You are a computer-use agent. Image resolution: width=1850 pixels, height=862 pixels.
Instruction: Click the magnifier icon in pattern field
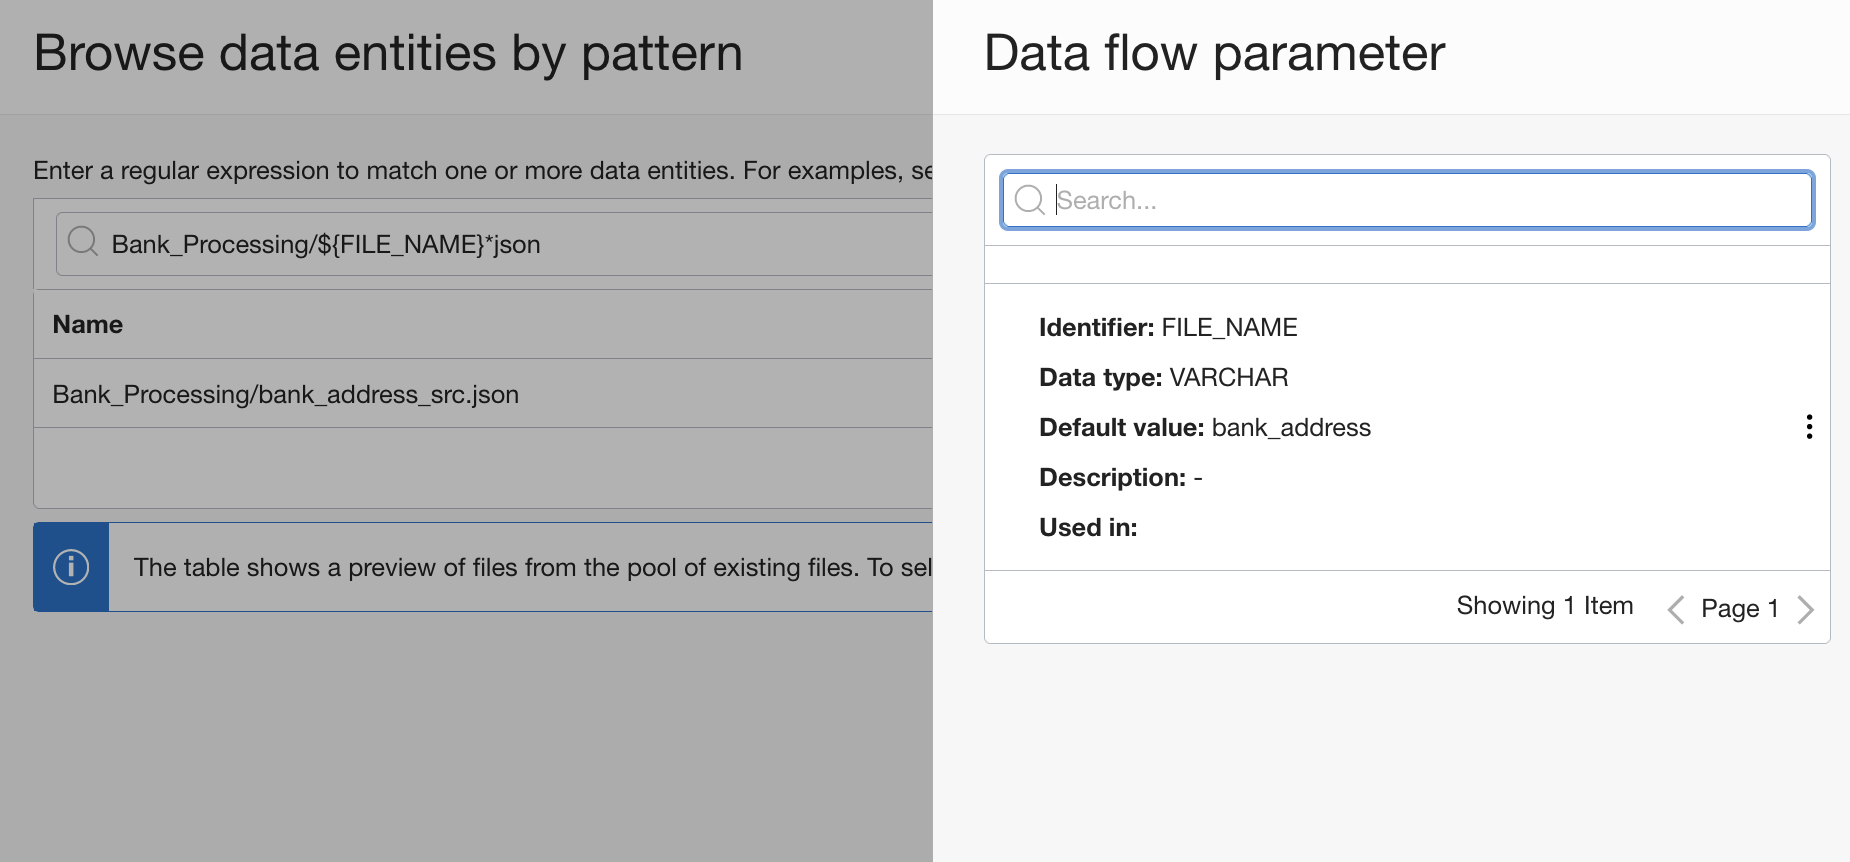point(83,241)
